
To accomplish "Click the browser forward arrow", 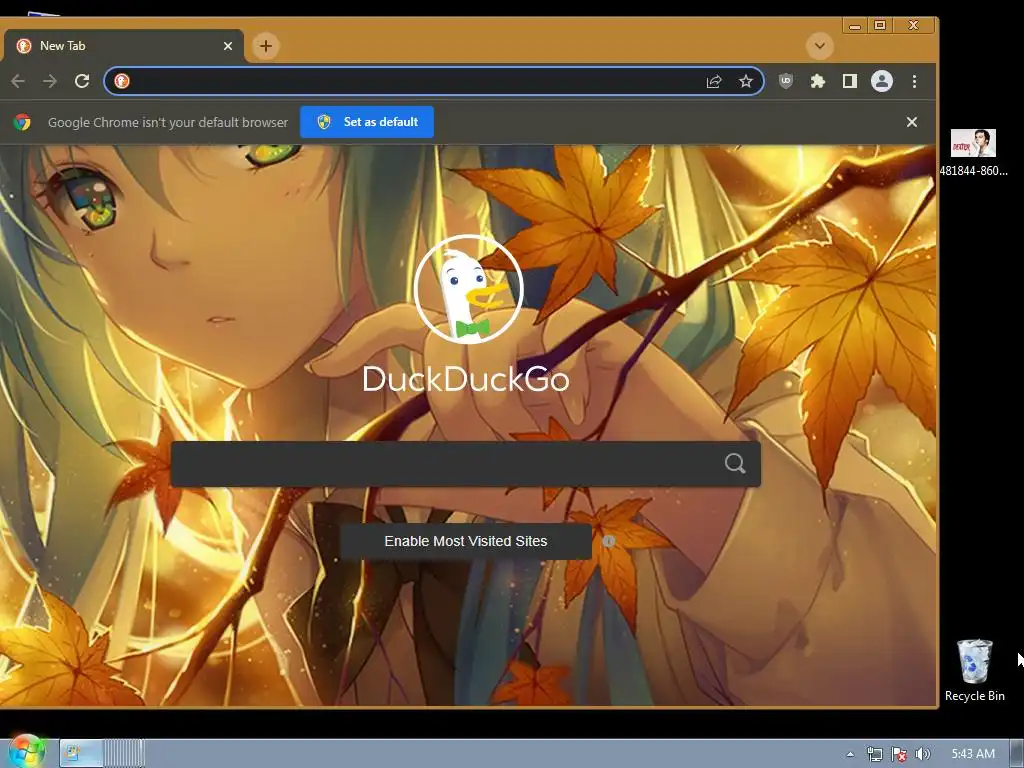I will click(50, 81).
